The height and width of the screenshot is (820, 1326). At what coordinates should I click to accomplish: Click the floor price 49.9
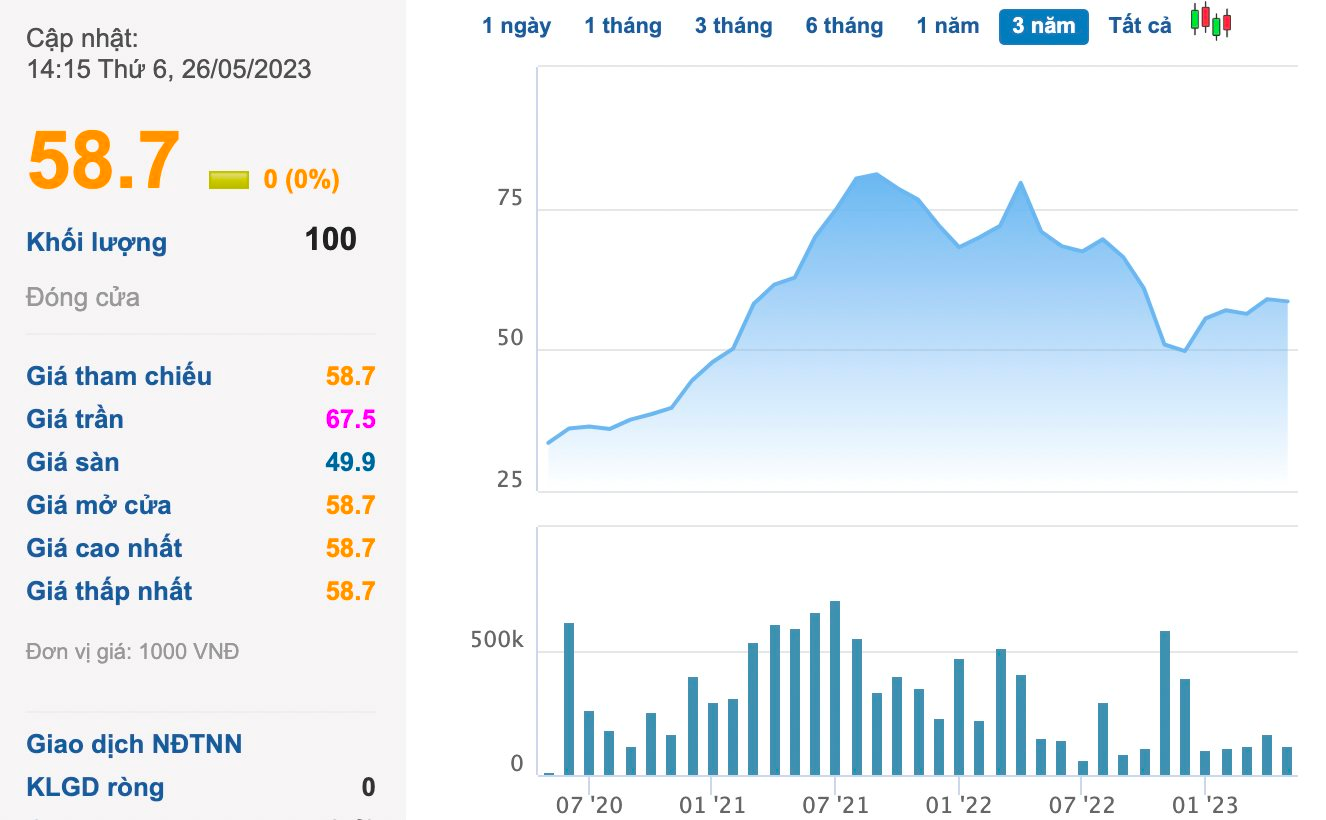(350, 462)
